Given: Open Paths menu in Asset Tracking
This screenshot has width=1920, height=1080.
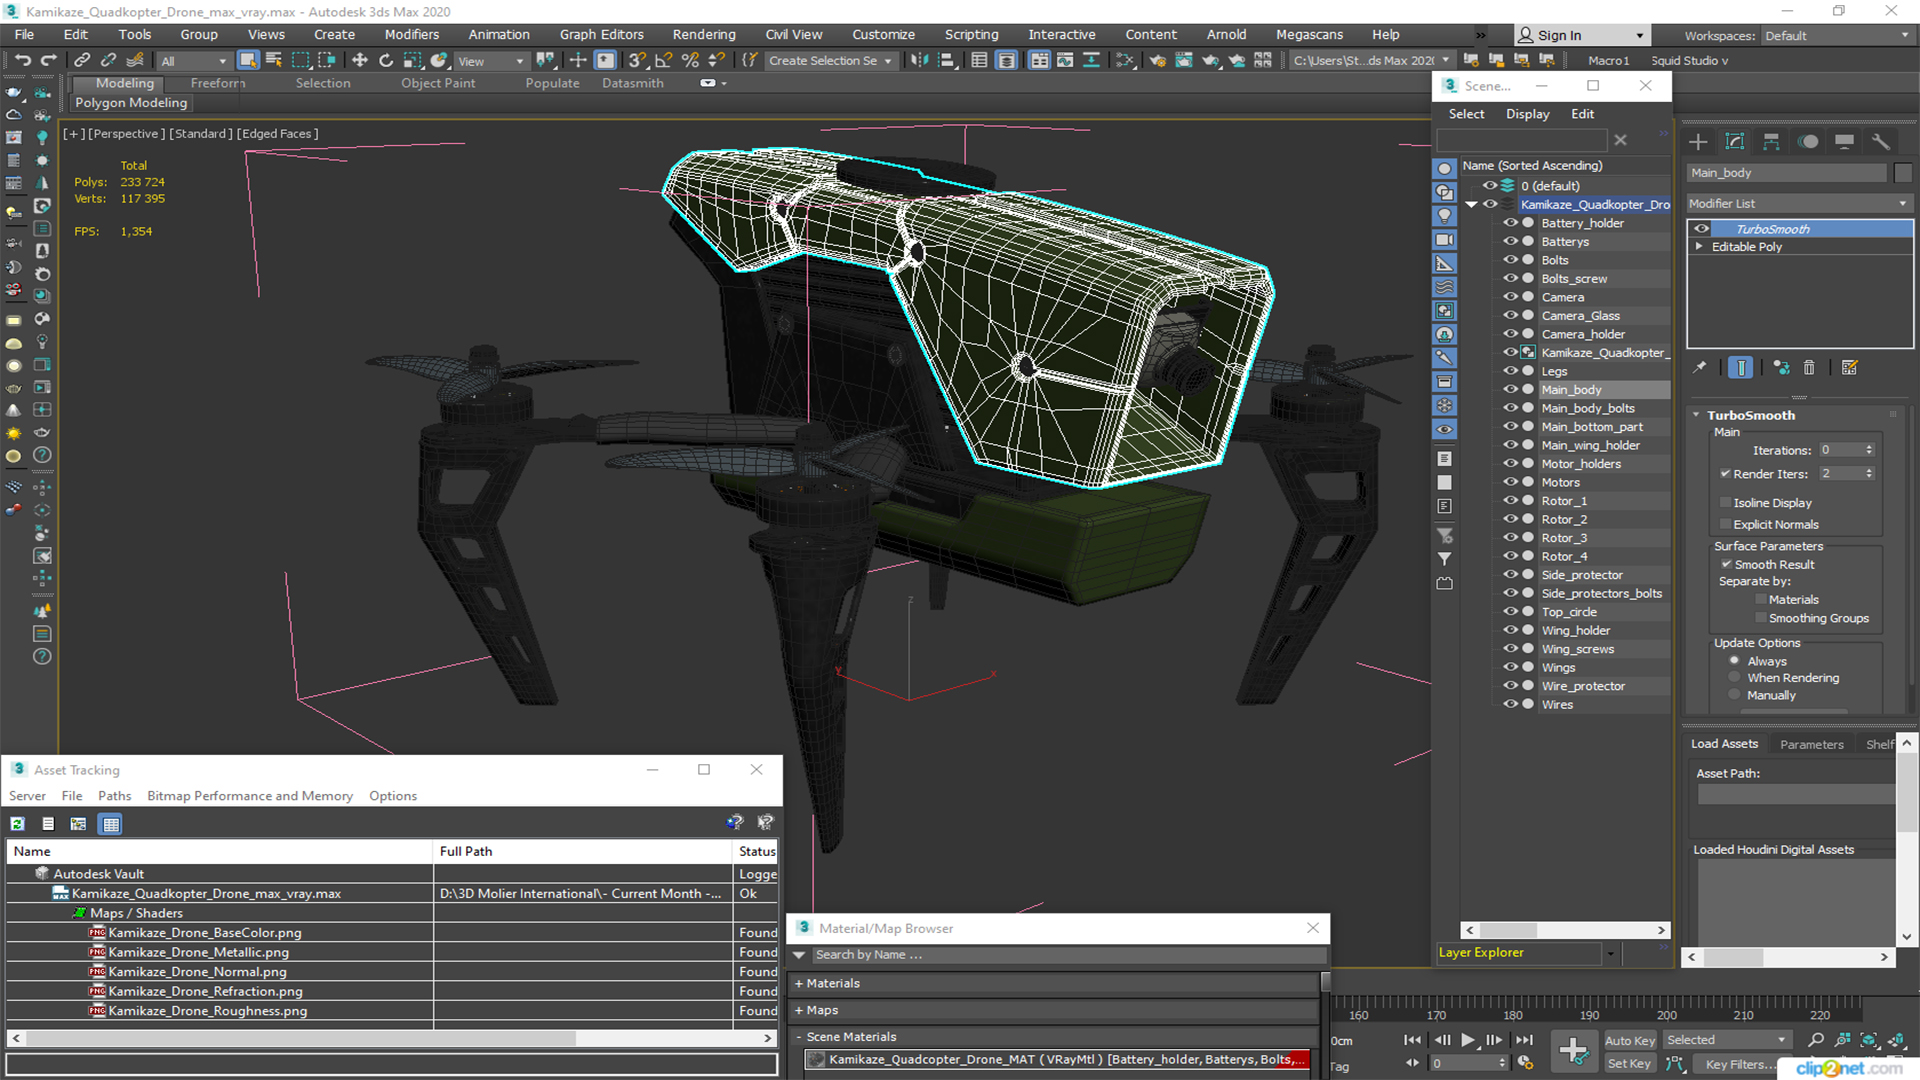Looking at the screenshot, I should (114, 796).
